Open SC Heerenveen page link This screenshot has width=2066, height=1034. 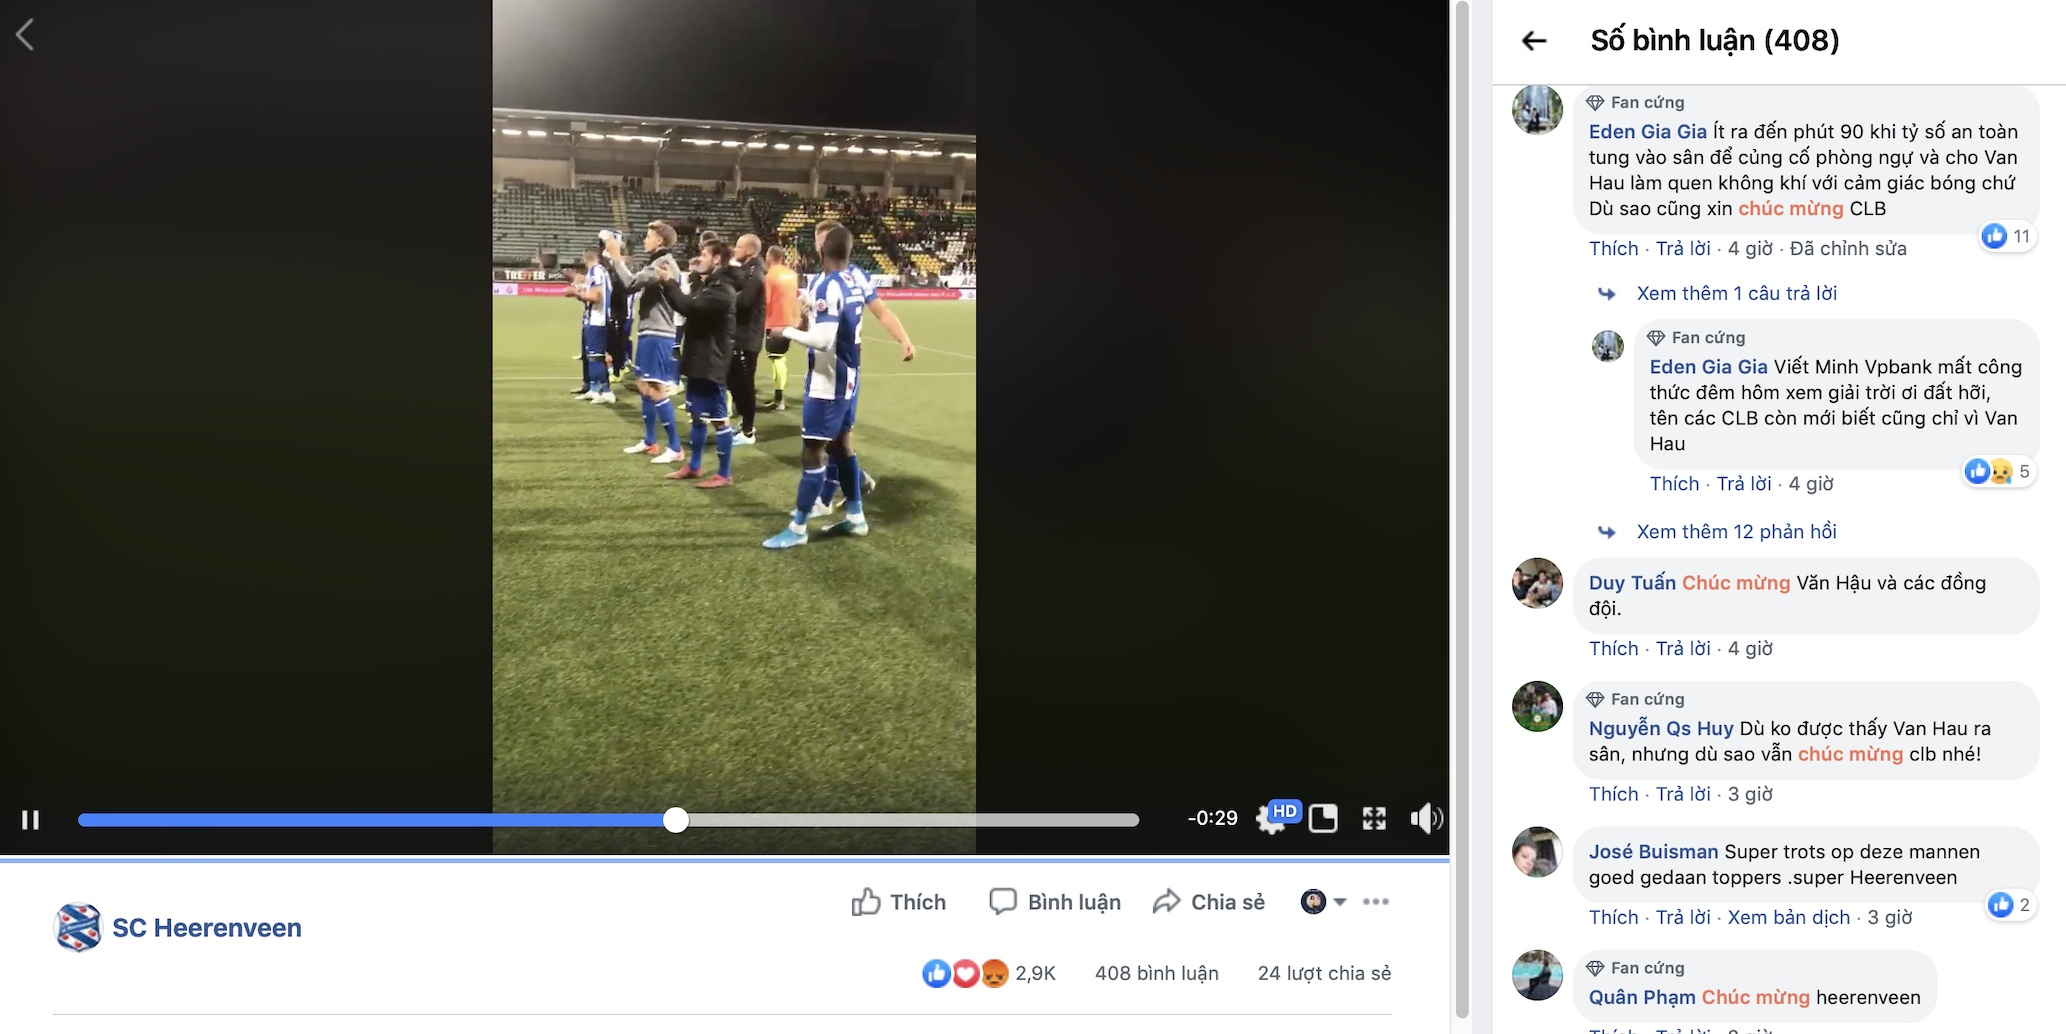pos(207,928)
